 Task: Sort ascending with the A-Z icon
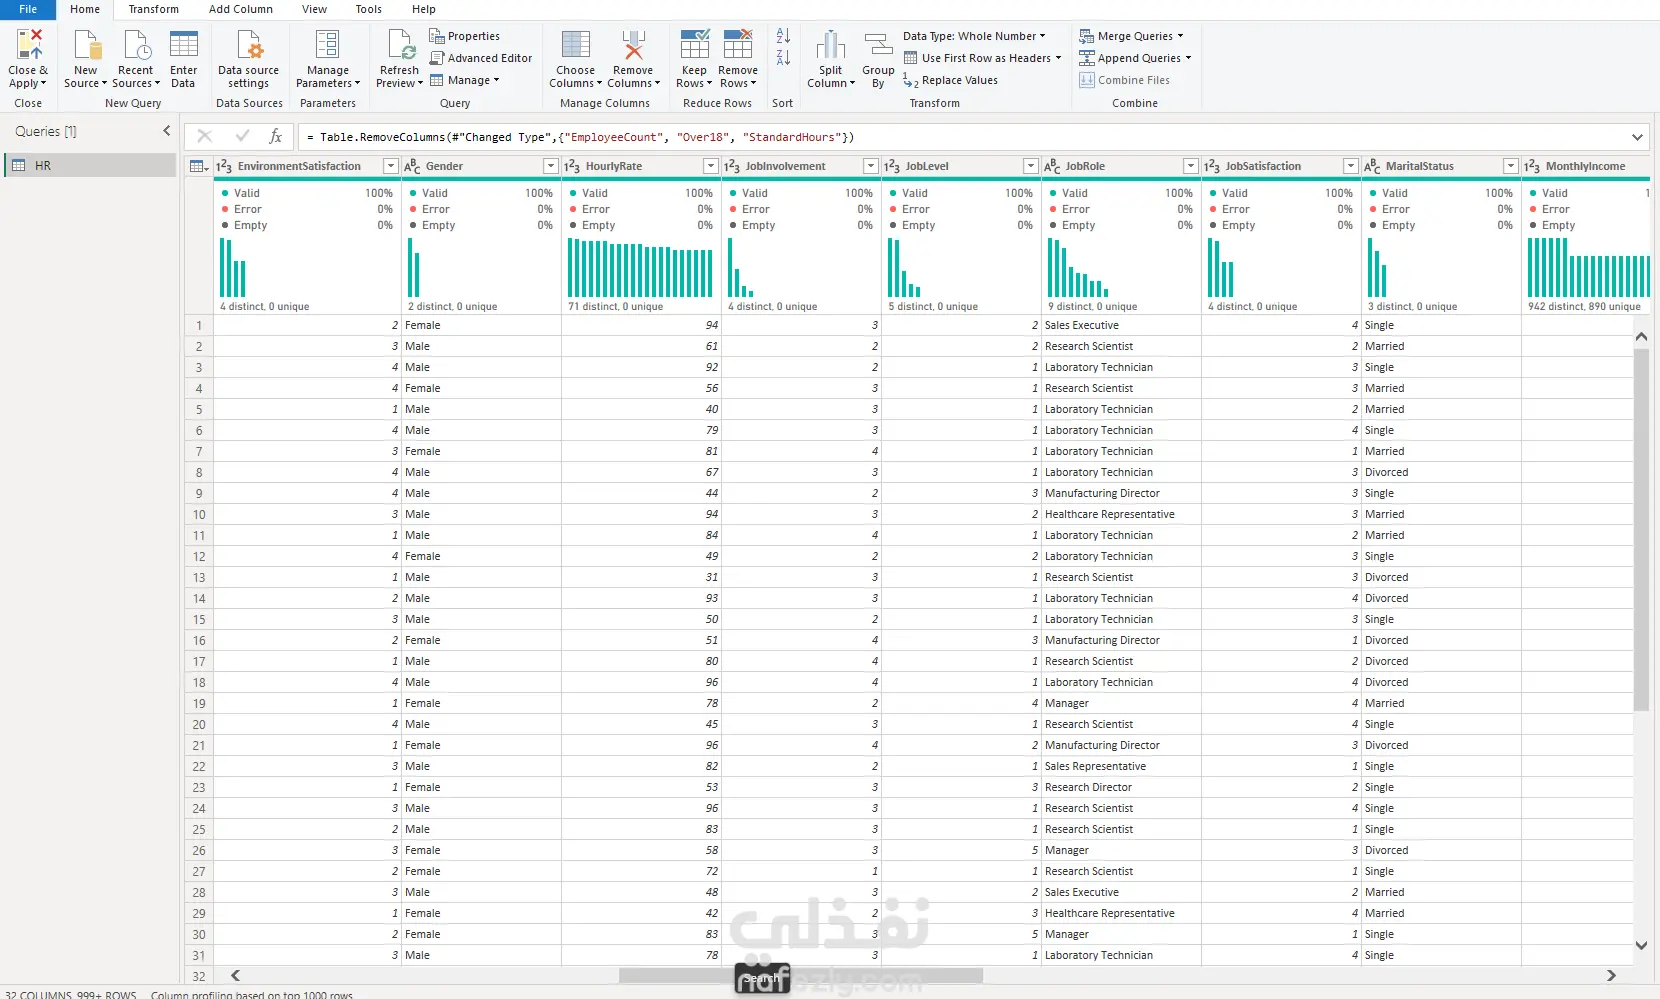(x=783, y=36)
